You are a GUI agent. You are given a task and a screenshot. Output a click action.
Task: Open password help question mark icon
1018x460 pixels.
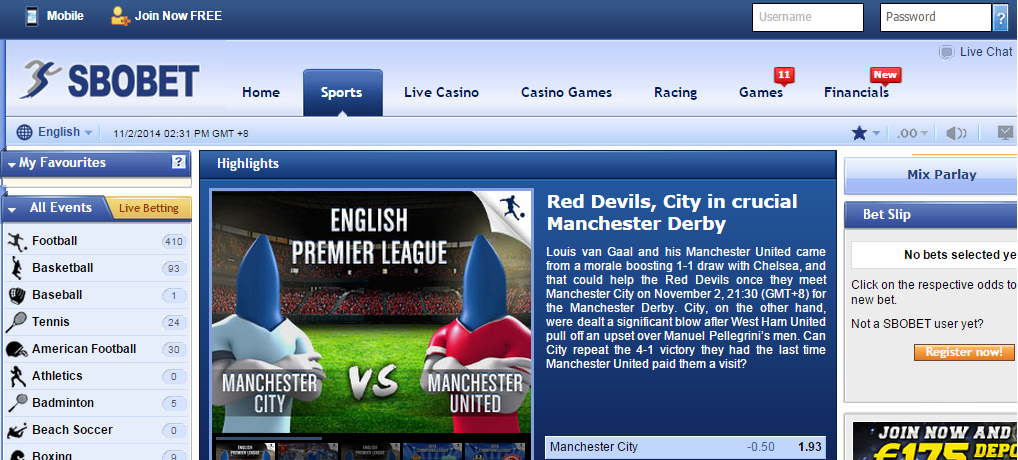1000,18
